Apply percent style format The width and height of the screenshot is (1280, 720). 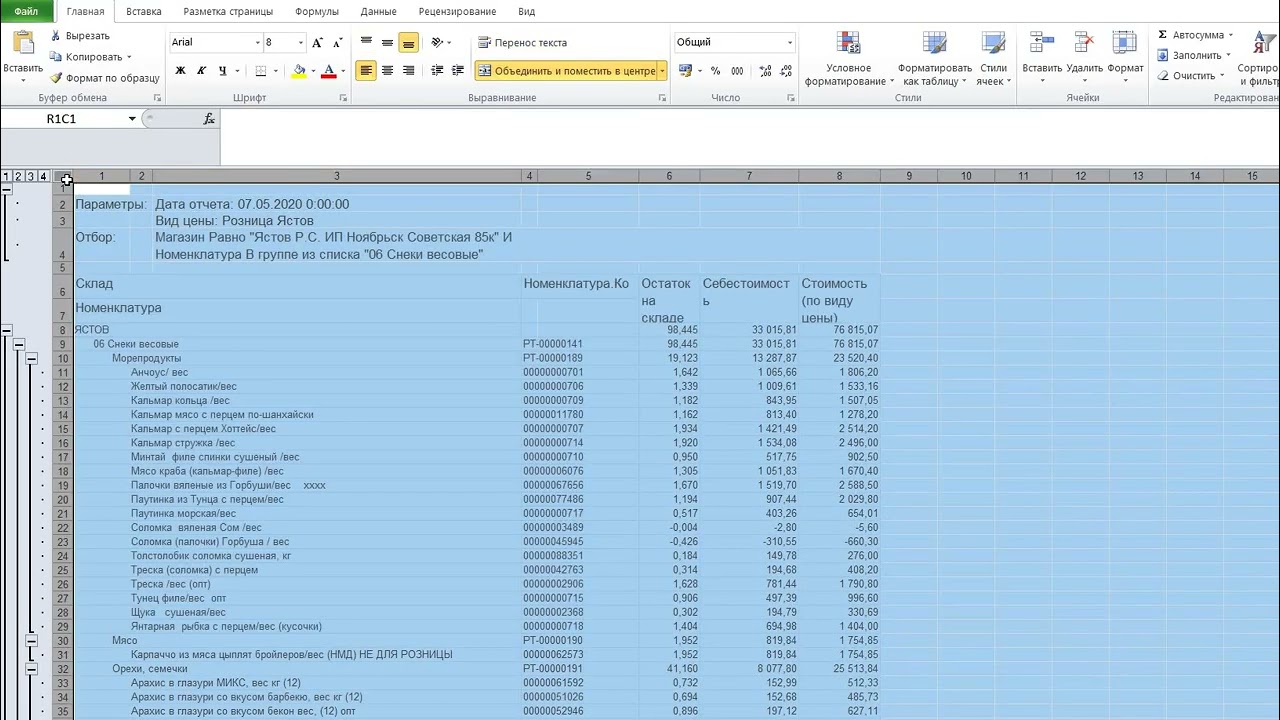coord(715,71)
